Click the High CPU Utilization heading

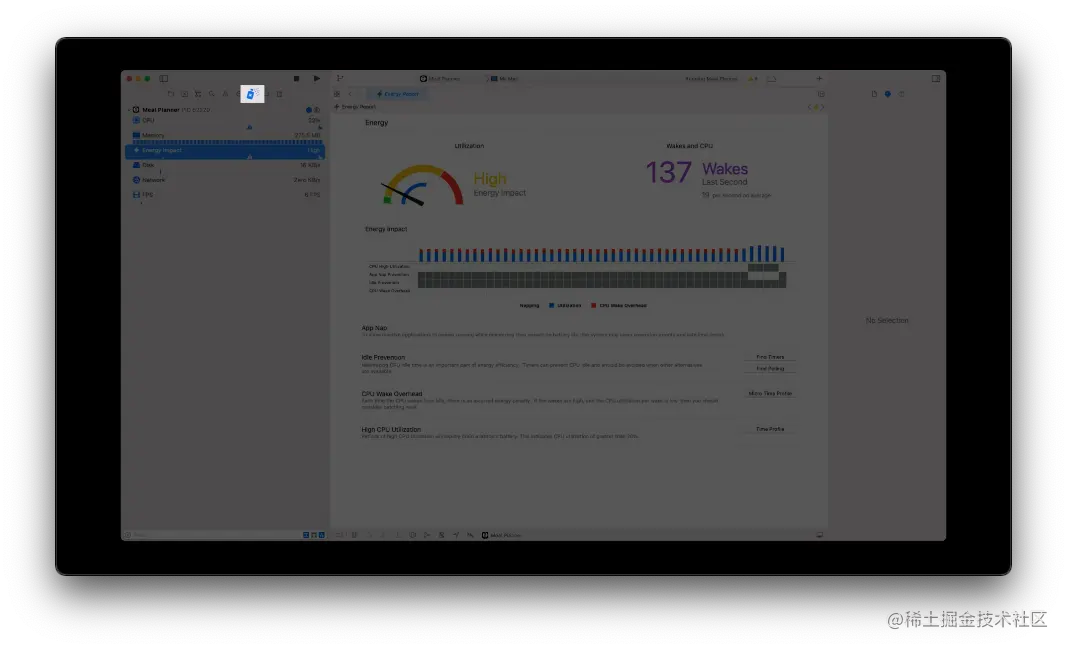391,430
